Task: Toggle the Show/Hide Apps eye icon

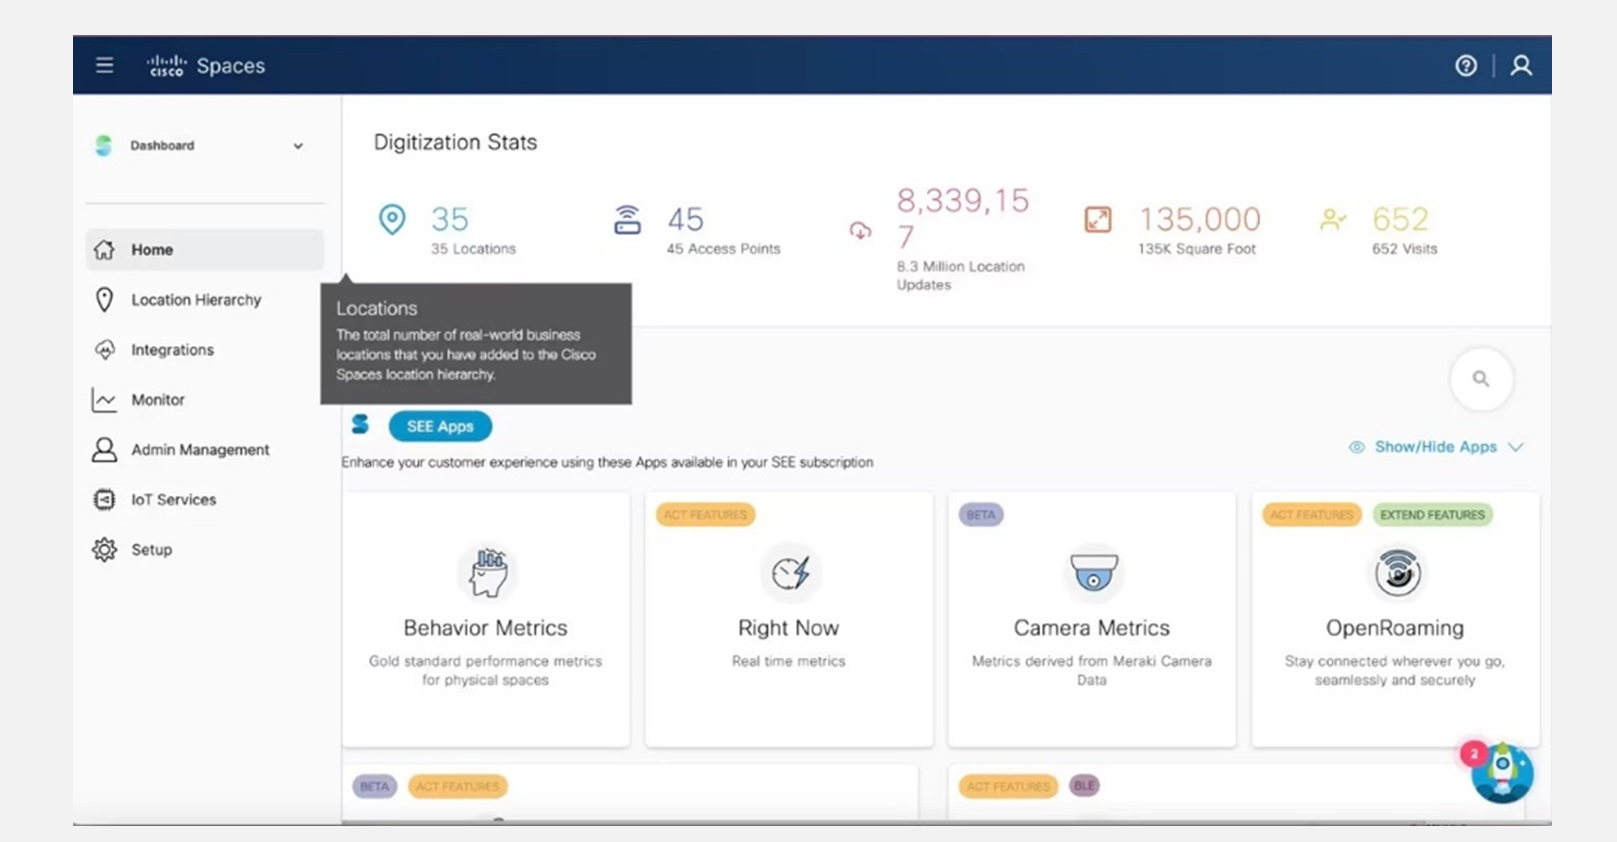Action: click(x=1356, y=447)
